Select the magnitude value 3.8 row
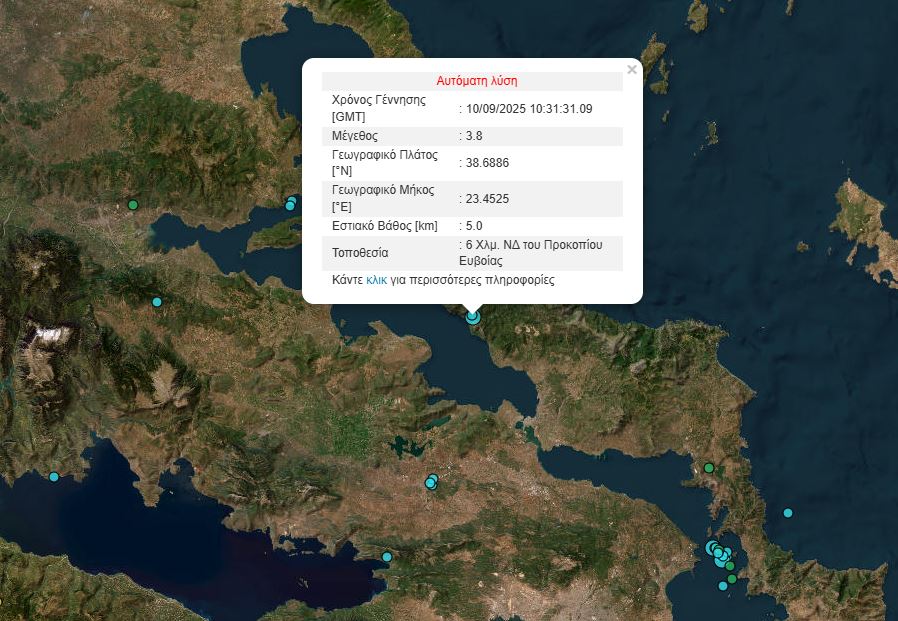 467,134
